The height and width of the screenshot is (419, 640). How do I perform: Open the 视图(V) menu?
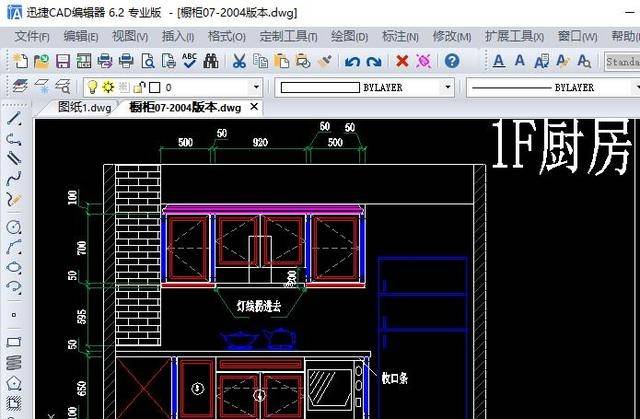(130, 37)
